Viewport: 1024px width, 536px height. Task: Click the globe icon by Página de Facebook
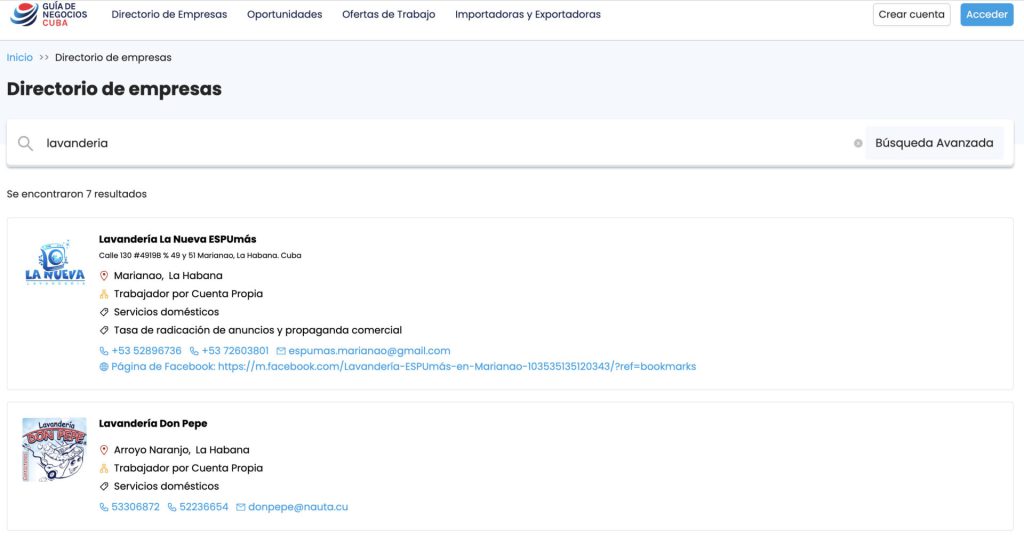pos(104,367)
